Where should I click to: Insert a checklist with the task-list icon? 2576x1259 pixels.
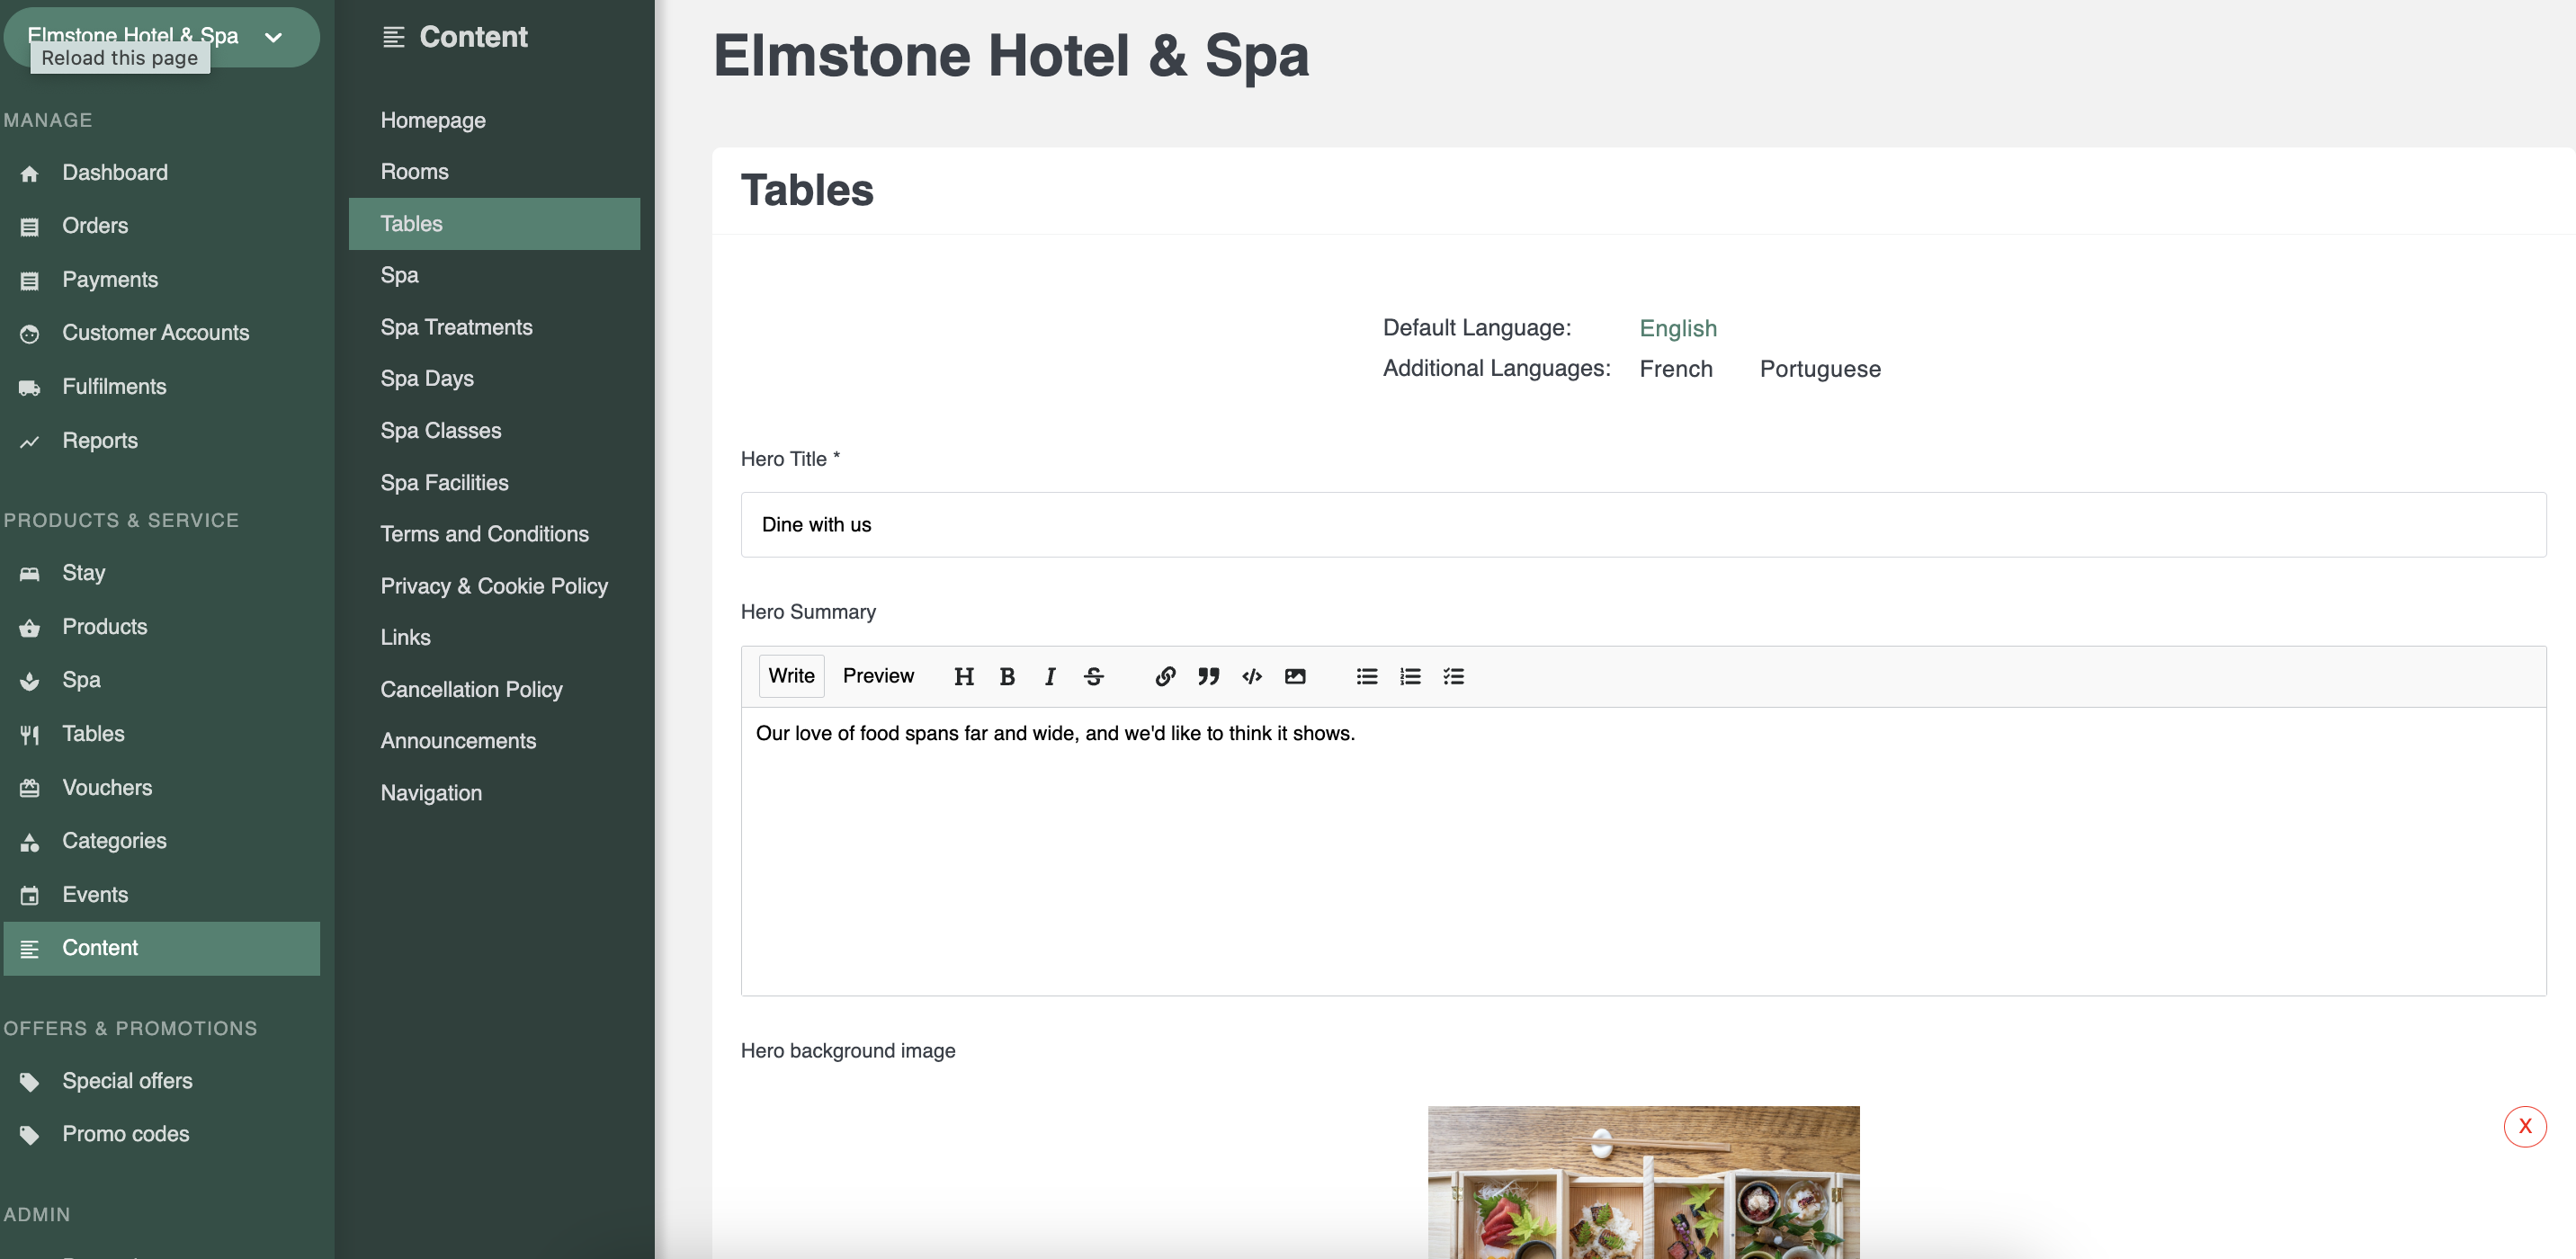[x=1453, y=677]
